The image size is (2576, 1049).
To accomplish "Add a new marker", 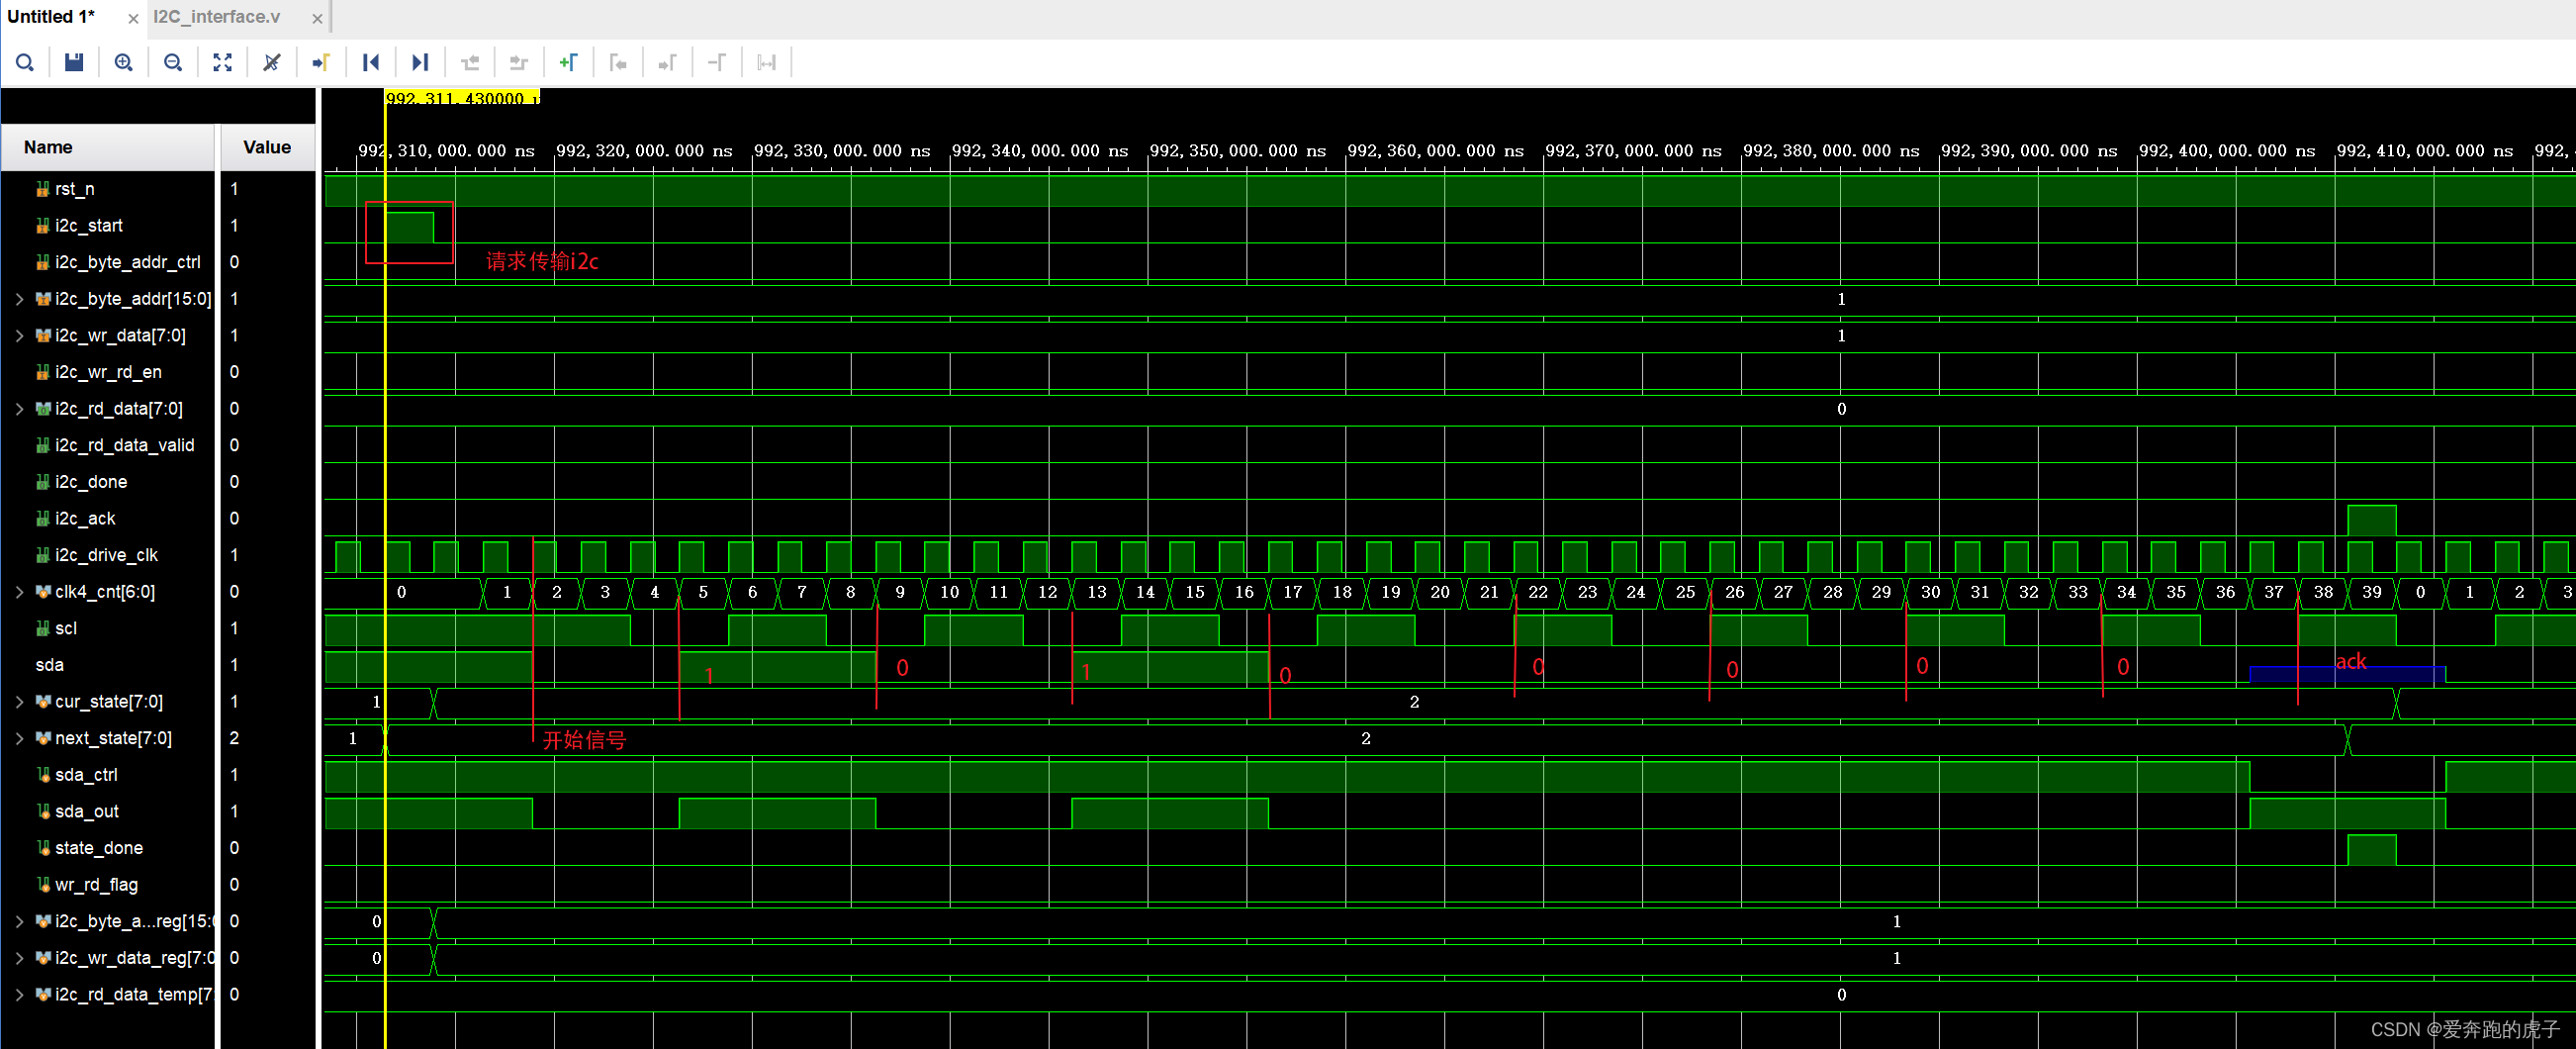I will click(x=569, y=63).
